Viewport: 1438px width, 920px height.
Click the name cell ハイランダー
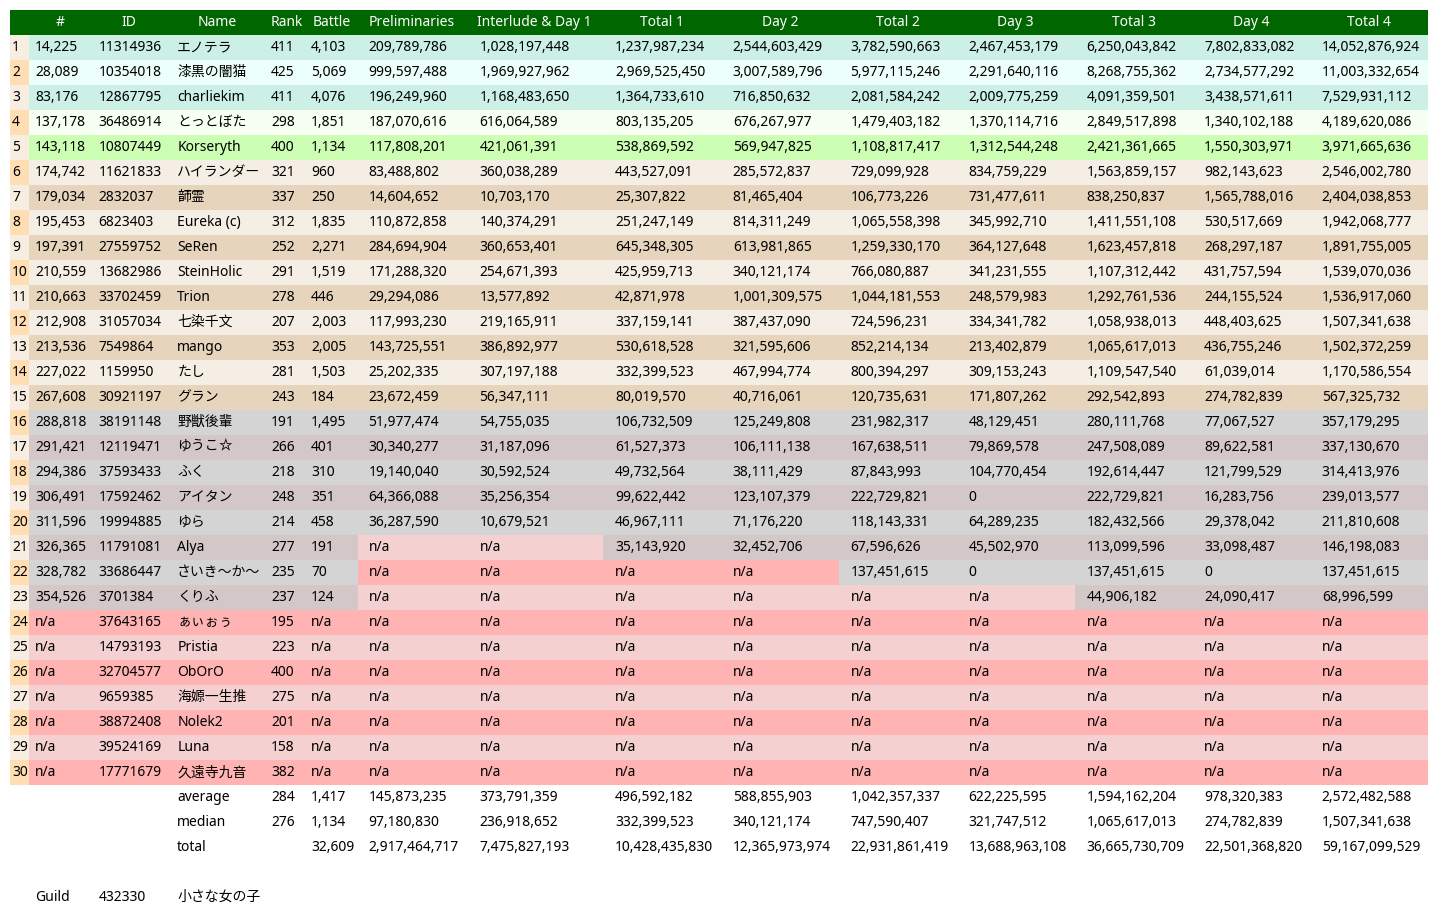click(218, 171)
